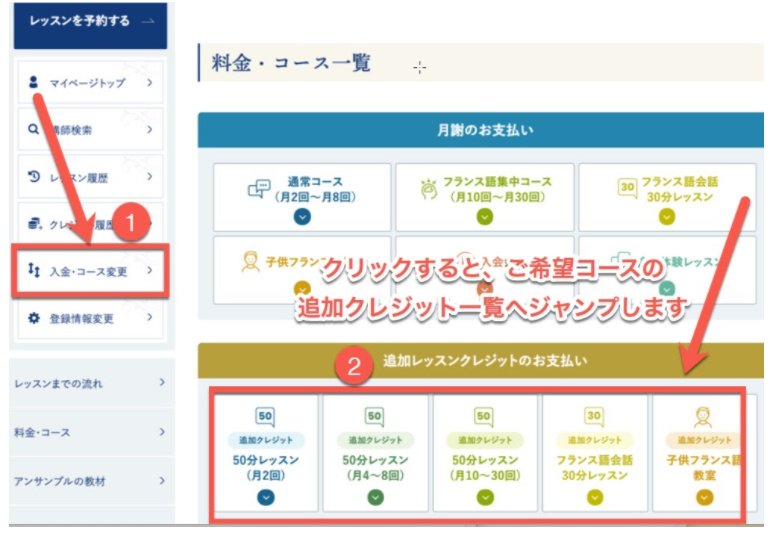The width and height of the screenshot is (773, 535).
Task: Click the magnifier icon for 講師検索
Action: (x=33, y=130)
